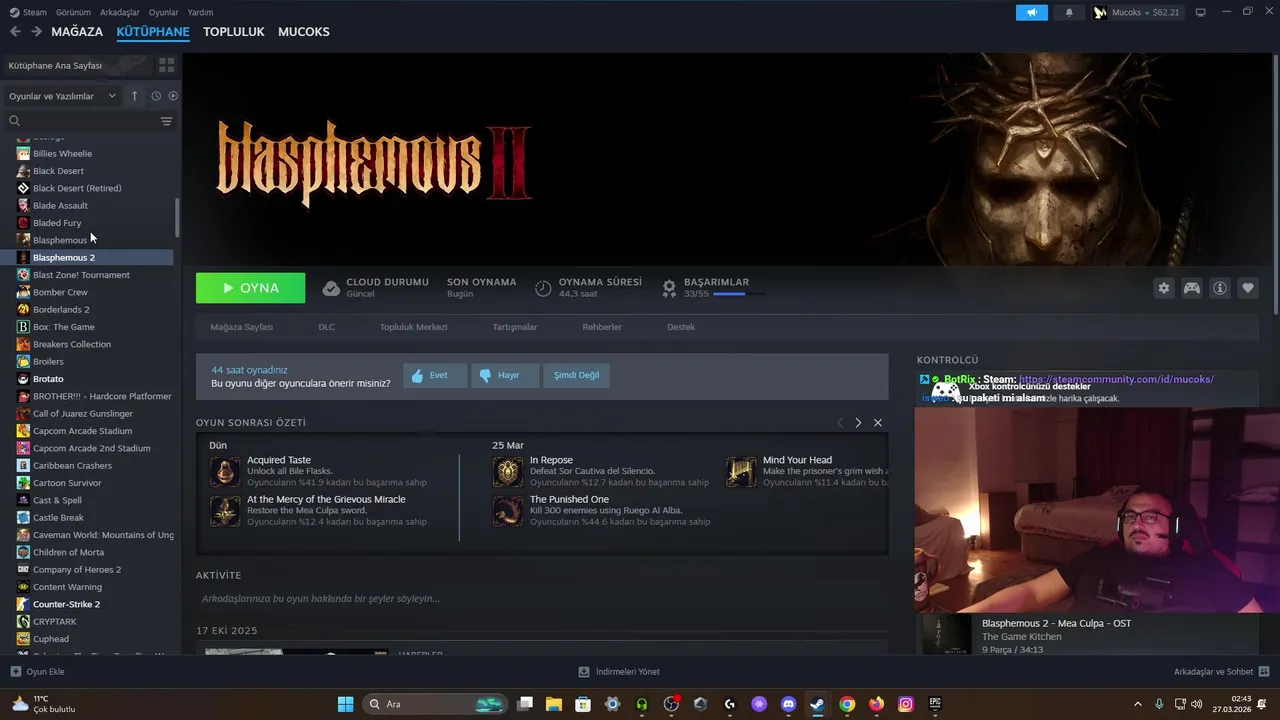Open the Steam announcements megaphone
This screenshot has height=720, width=1280.
click(1031, 12)
